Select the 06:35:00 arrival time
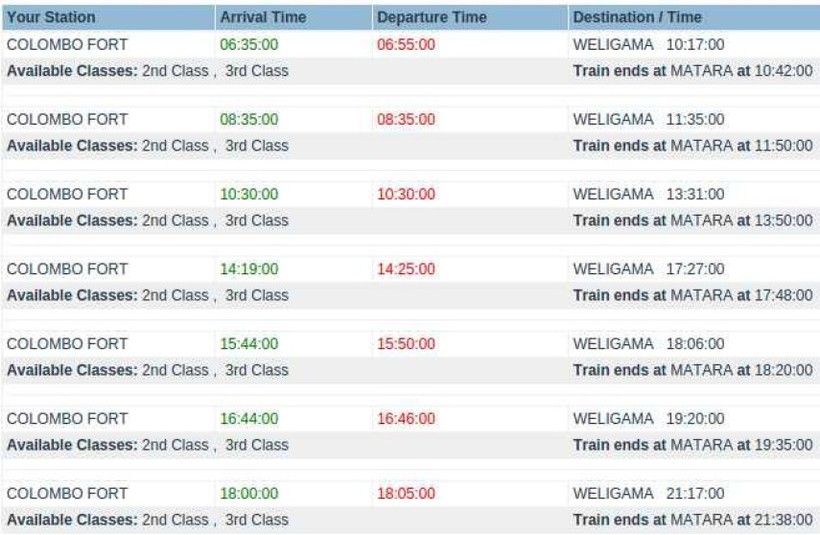This screenshot has width=820, height=535. (x=249, y=45)
